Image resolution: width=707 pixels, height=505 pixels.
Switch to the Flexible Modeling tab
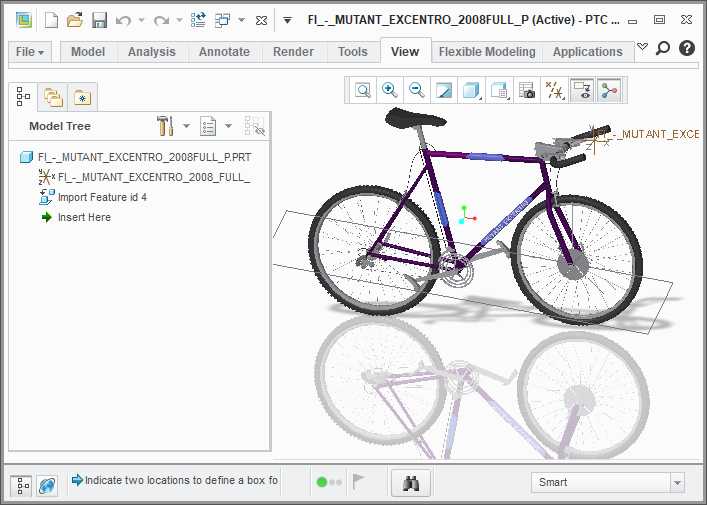point(487,52)
